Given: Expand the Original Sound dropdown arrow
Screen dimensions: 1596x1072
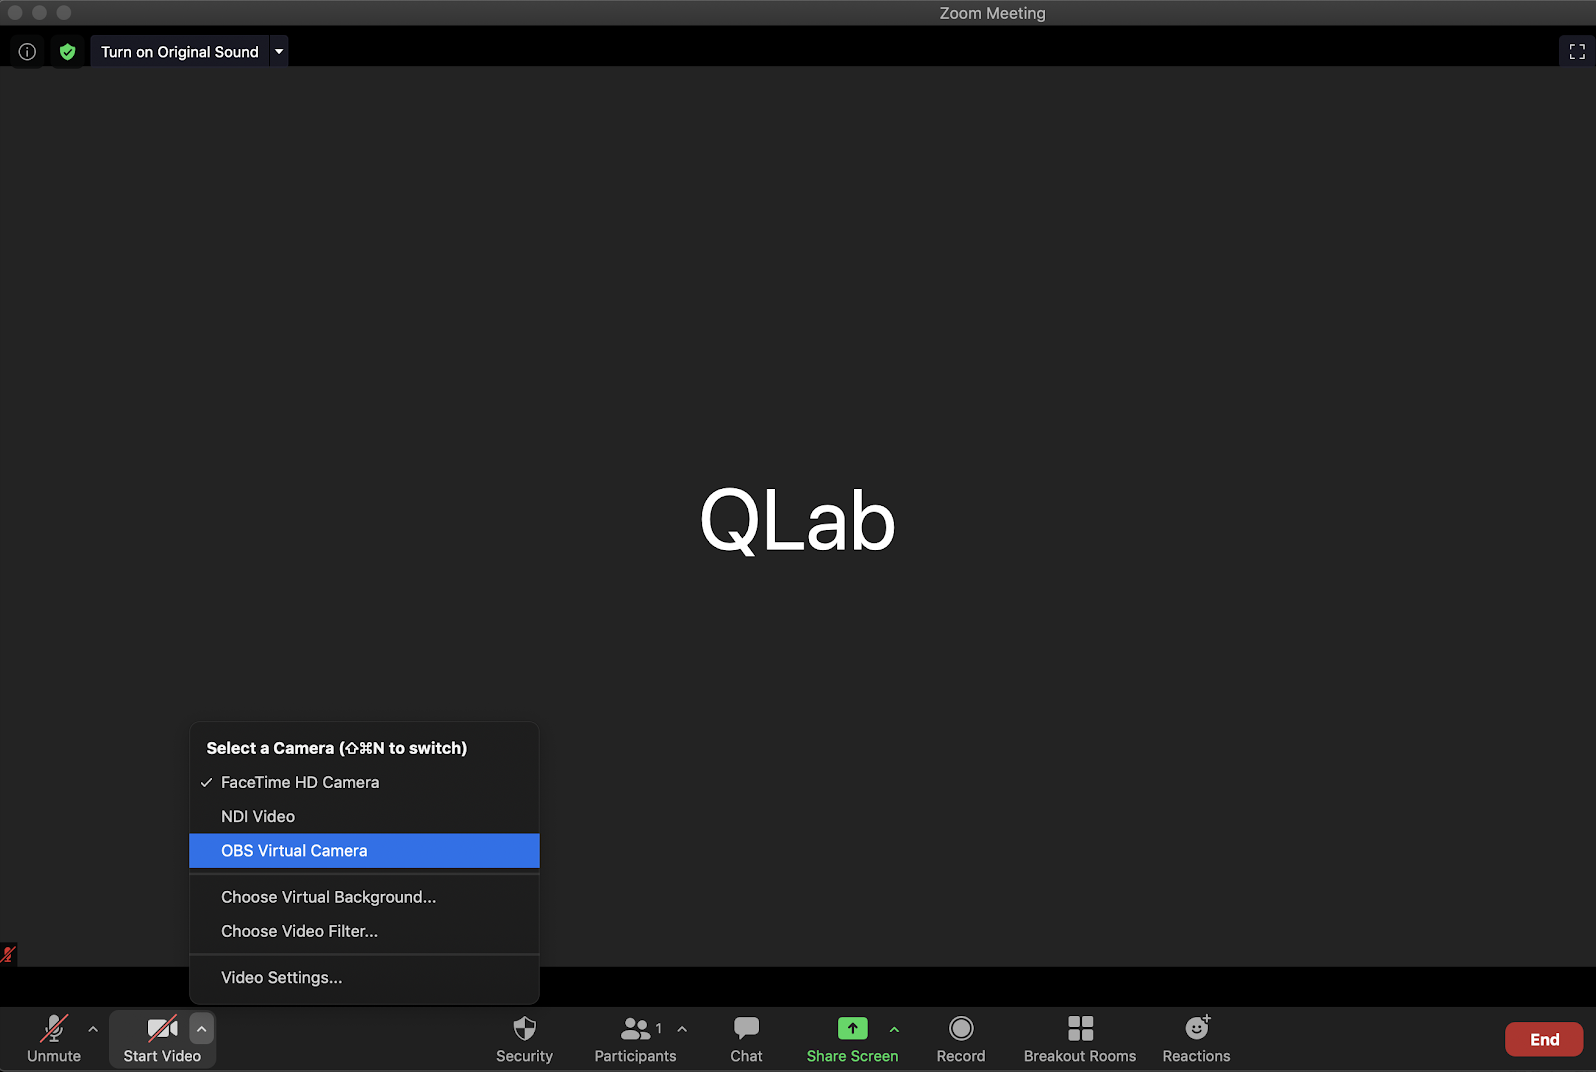Looking at the screenshot, I should click(279, 52).
